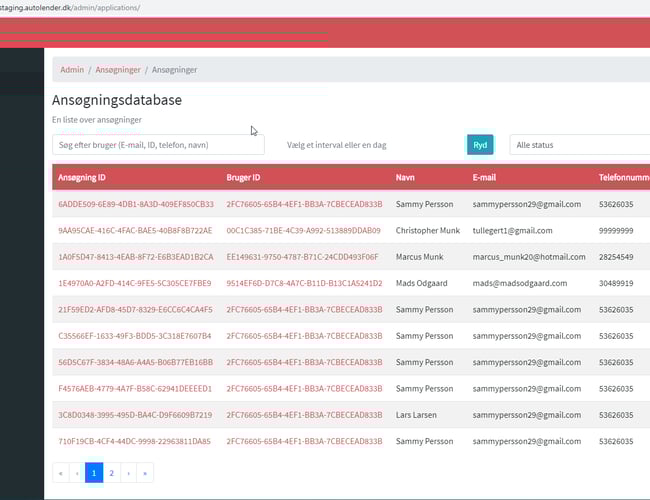The width and height of the screenshot is (650, 500).
Task: Go to first page with double-left arrow
Action: [x=61, y=473]
